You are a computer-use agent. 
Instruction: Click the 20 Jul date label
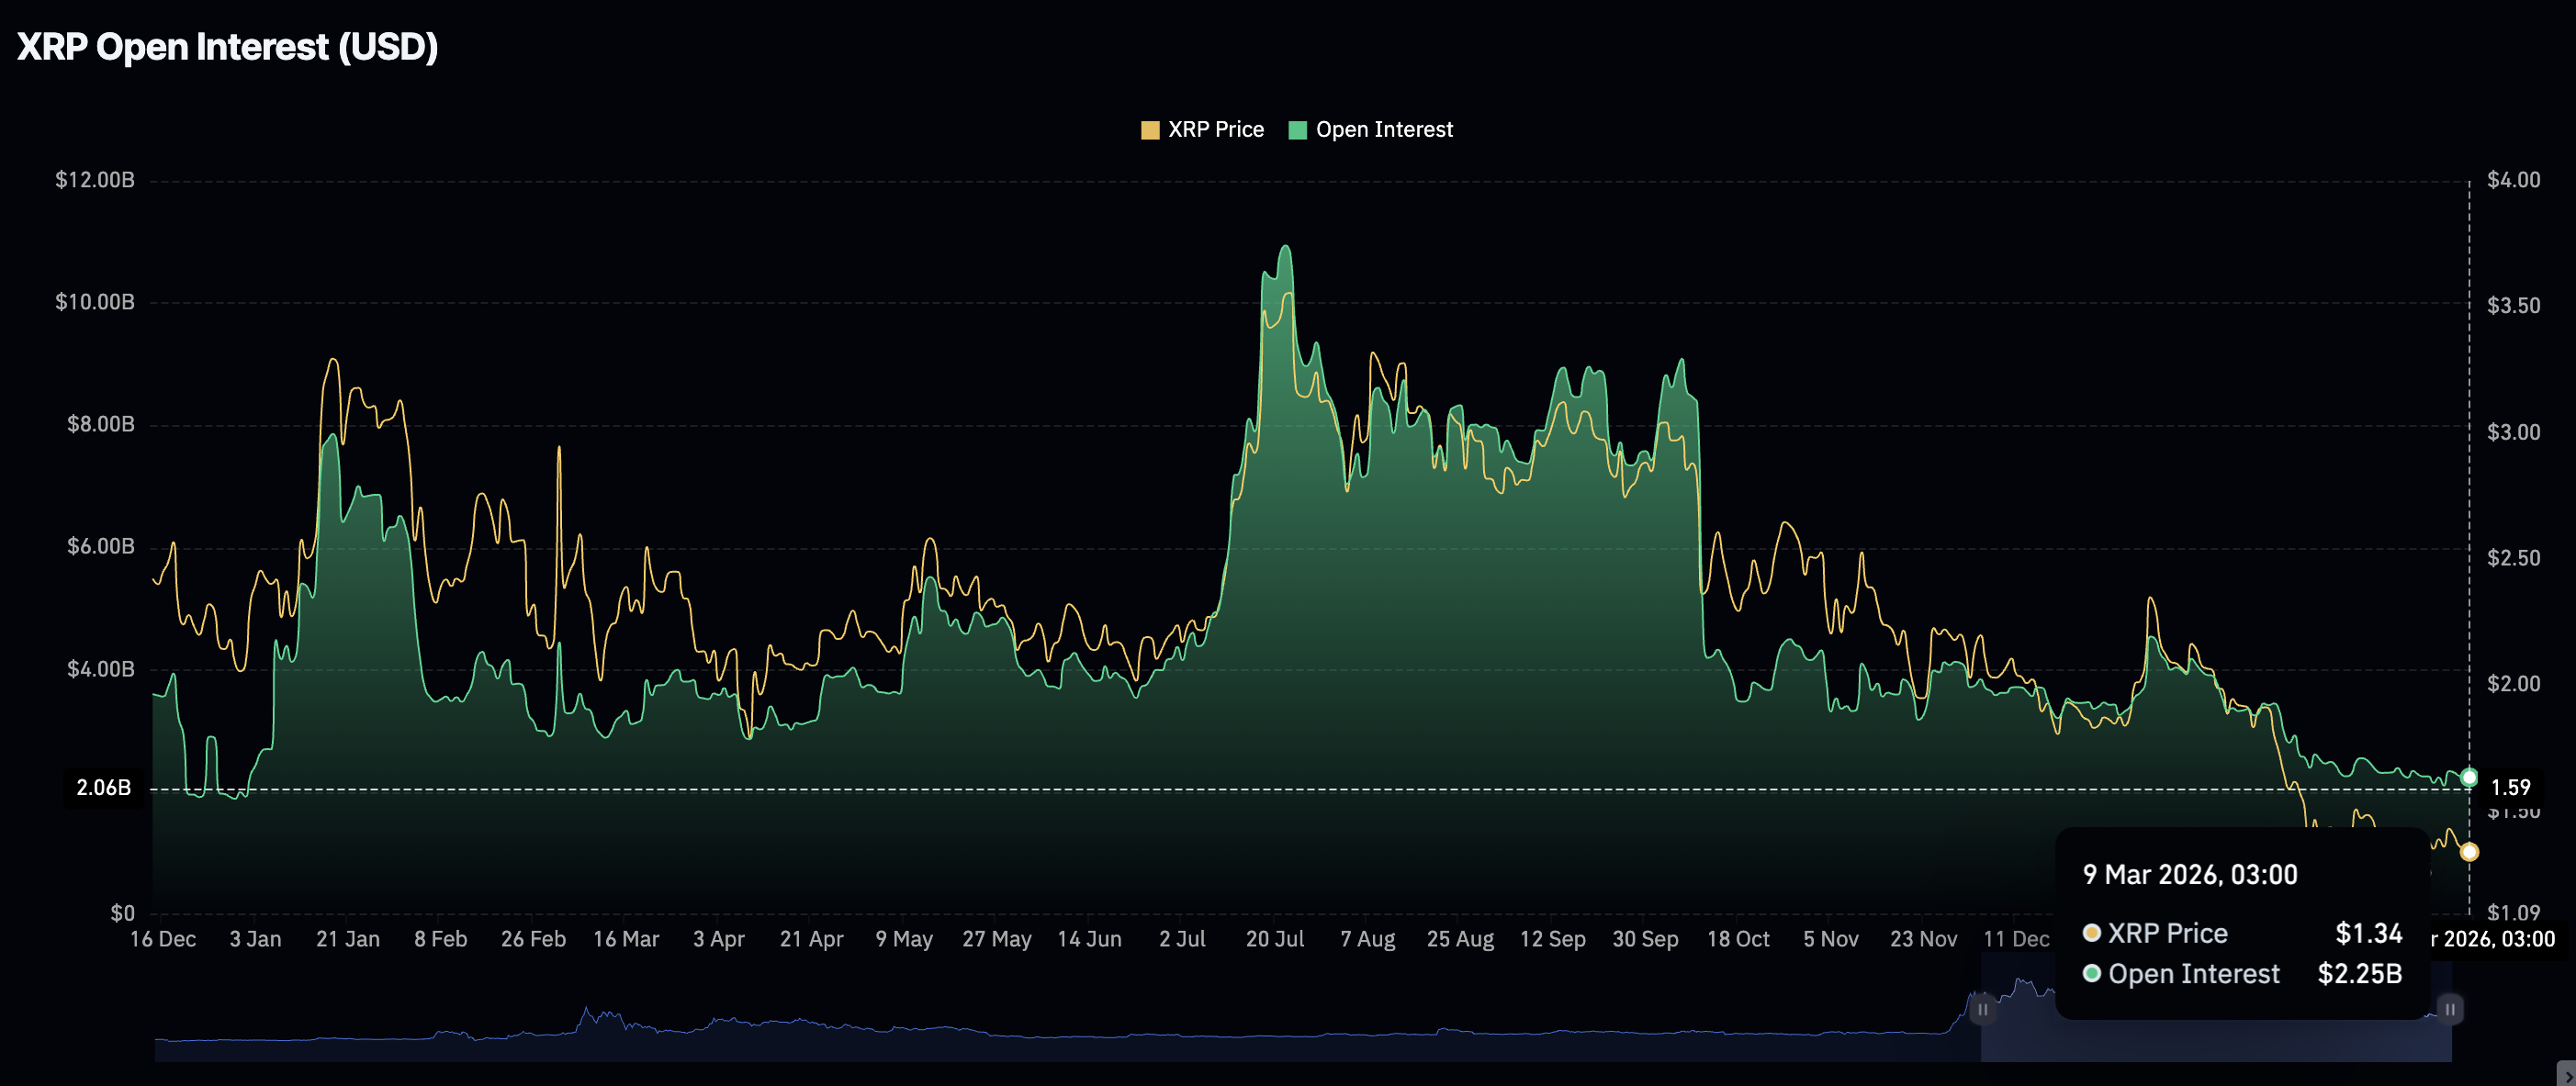pos(1274,939)
